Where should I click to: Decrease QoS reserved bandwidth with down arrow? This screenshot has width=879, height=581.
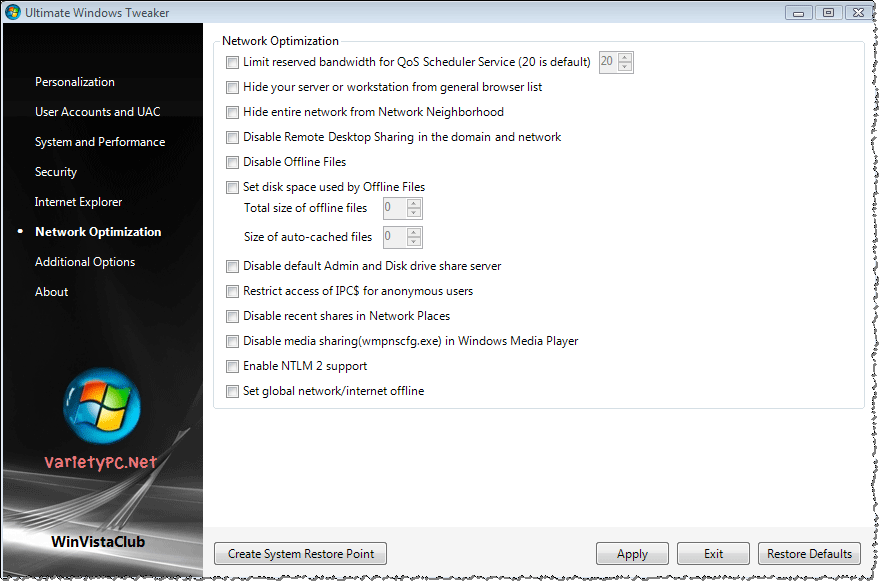point(625,67)
